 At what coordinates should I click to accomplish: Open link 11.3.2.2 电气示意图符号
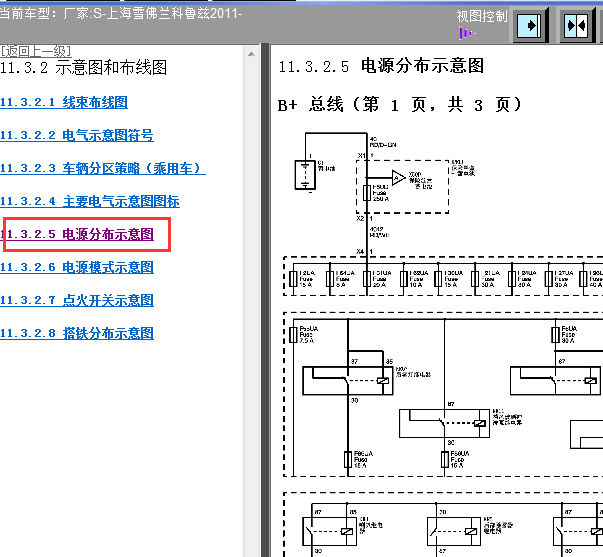[77, 135]
